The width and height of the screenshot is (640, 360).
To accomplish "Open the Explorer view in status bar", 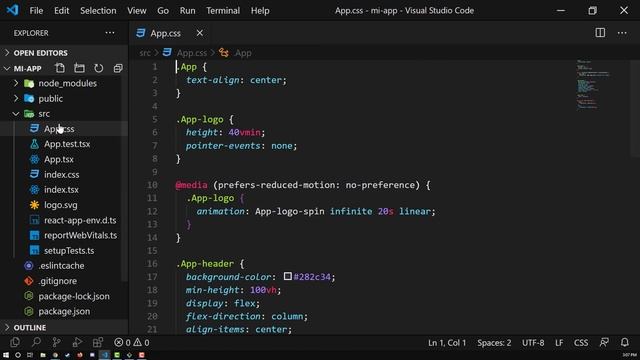I will click(x=15, y=342).
